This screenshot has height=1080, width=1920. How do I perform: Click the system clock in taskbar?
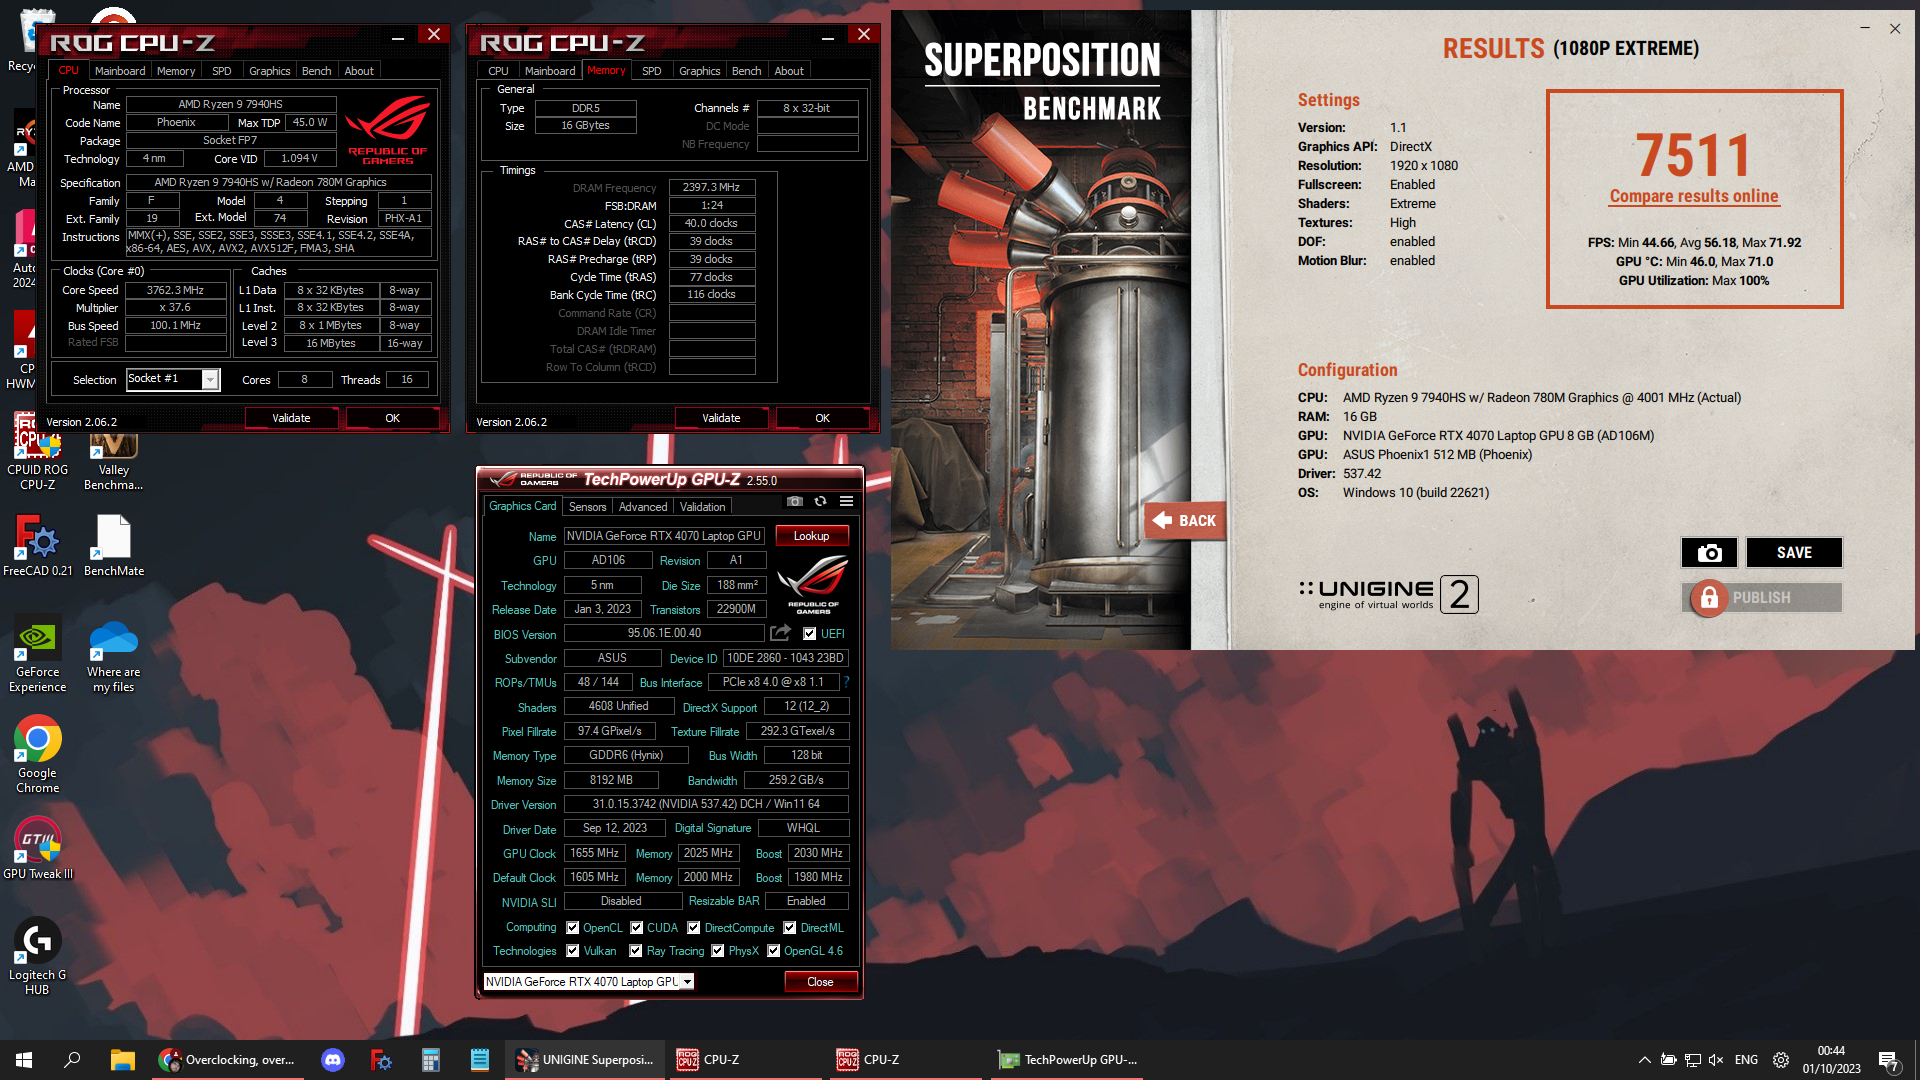(x=1831, y=1060)
